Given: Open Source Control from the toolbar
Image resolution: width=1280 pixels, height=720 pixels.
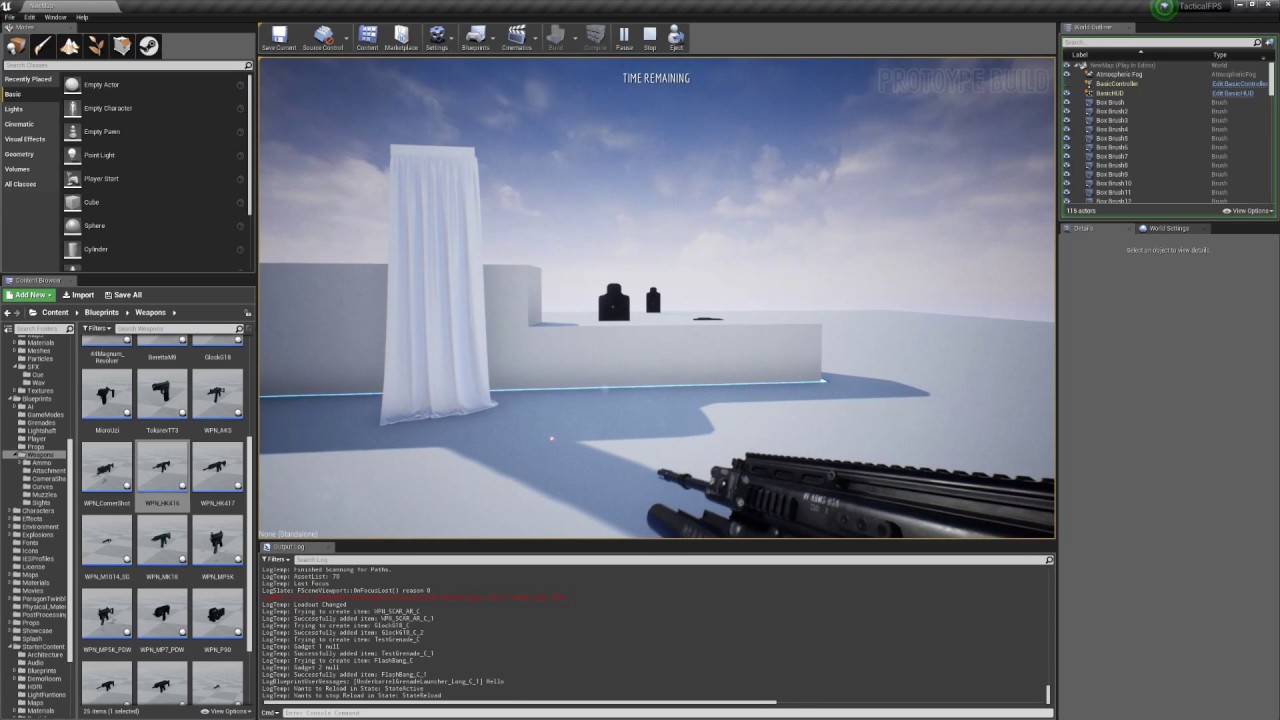Looking at the screenshot, I should pyautogui.click(x=322, y=38).
